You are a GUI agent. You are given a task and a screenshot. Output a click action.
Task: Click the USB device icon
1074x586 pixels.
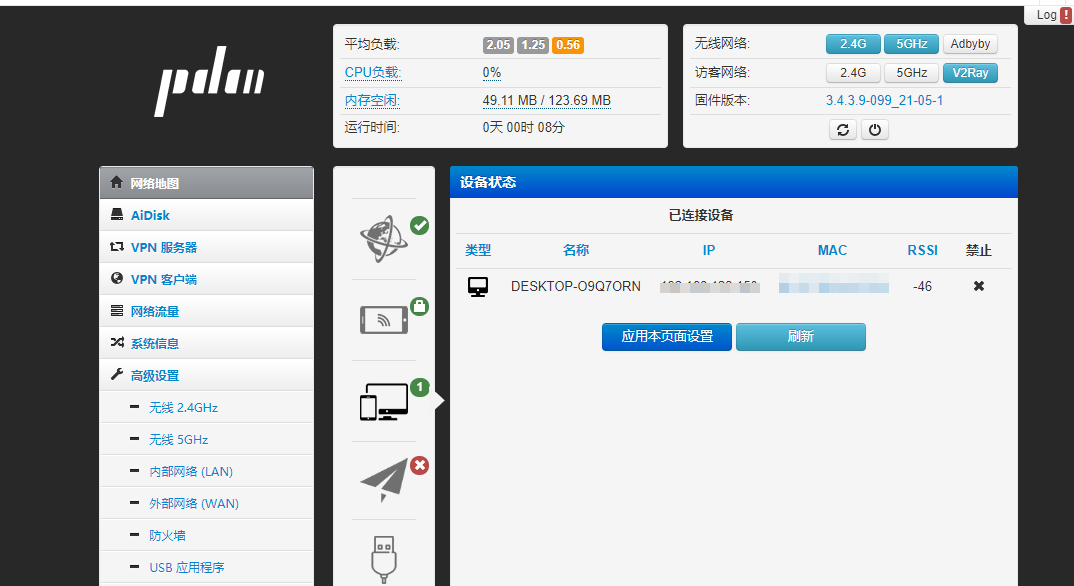point(384,558)
